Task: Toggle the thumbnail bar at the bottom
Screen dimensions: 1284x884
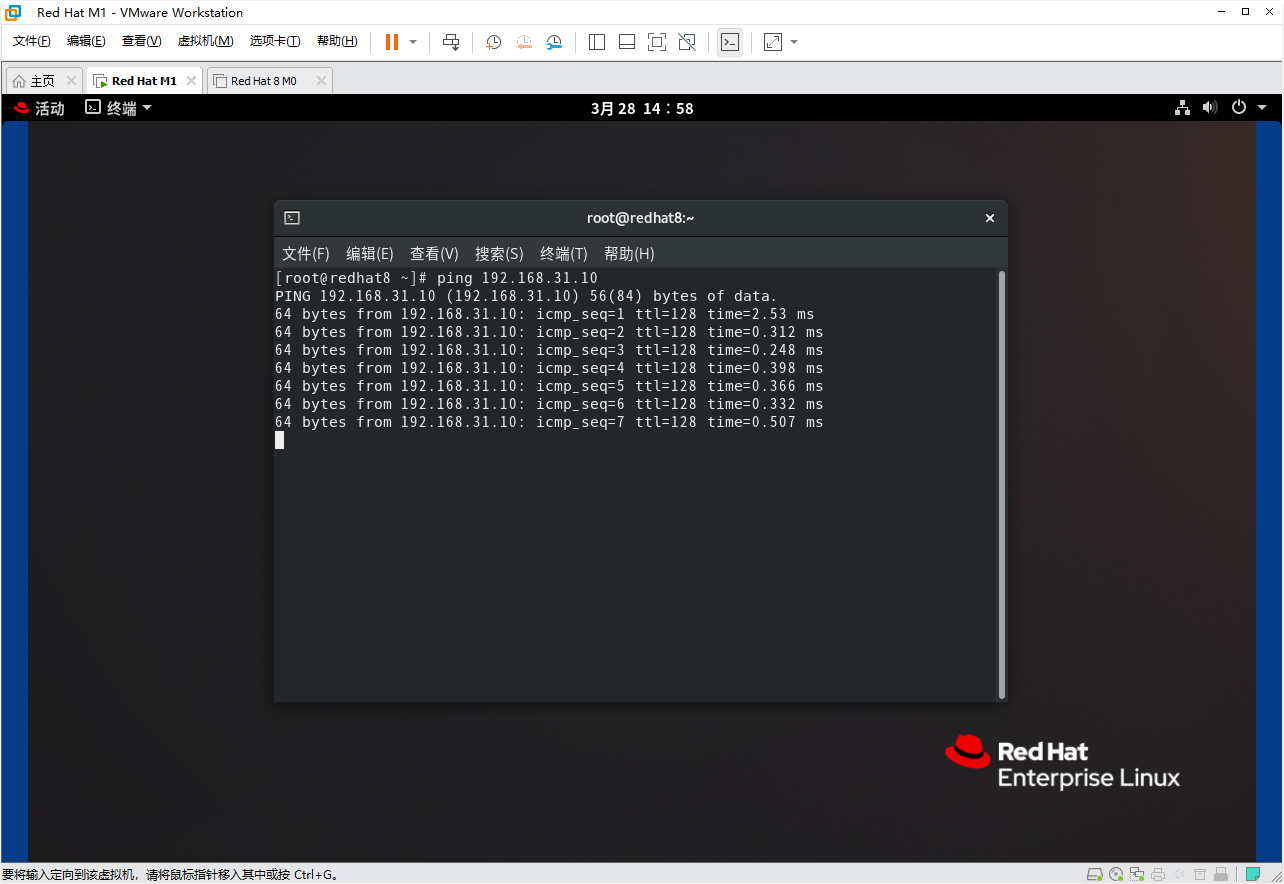Action: click(x=627, y=42)
